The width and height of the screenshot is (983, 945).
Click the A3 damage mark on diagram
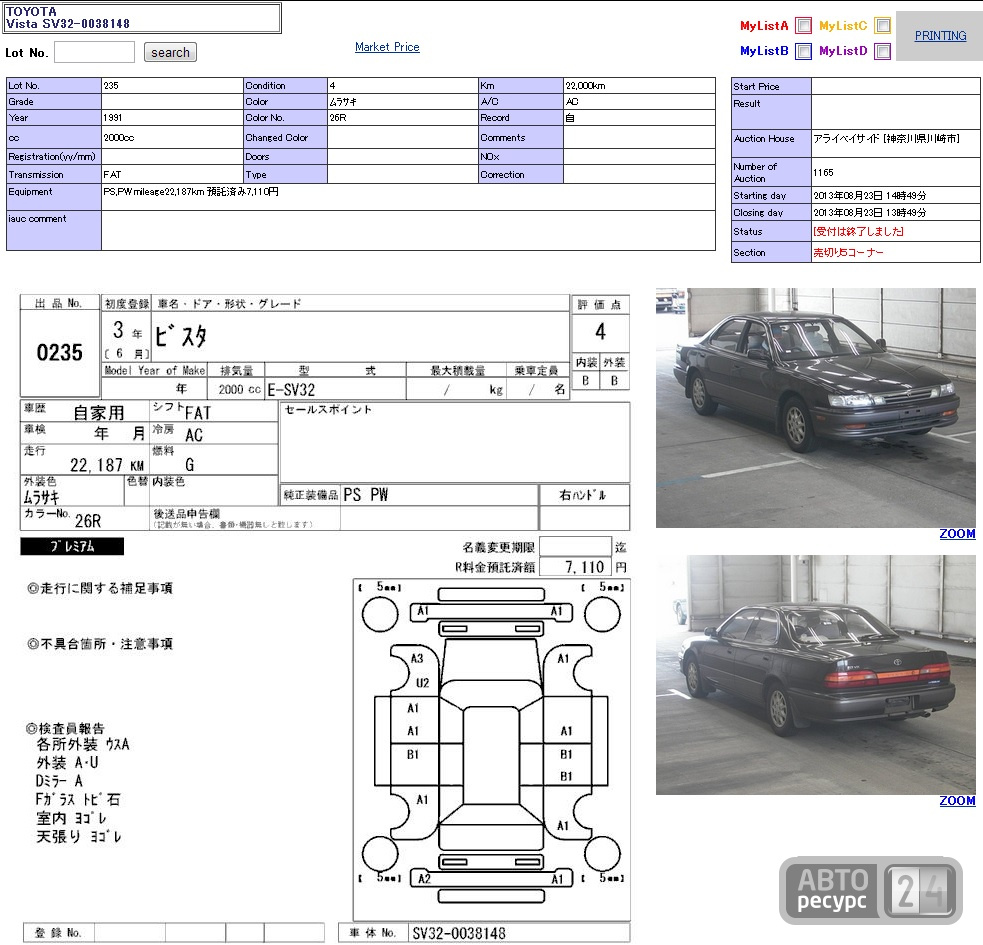pos(418,658)
